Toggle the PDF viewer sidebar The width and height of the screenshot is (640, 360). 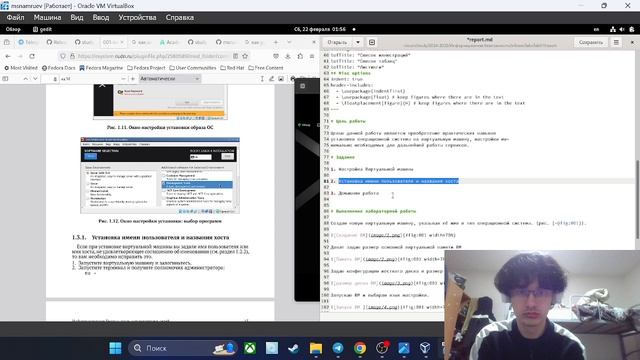tap(5, 79)
